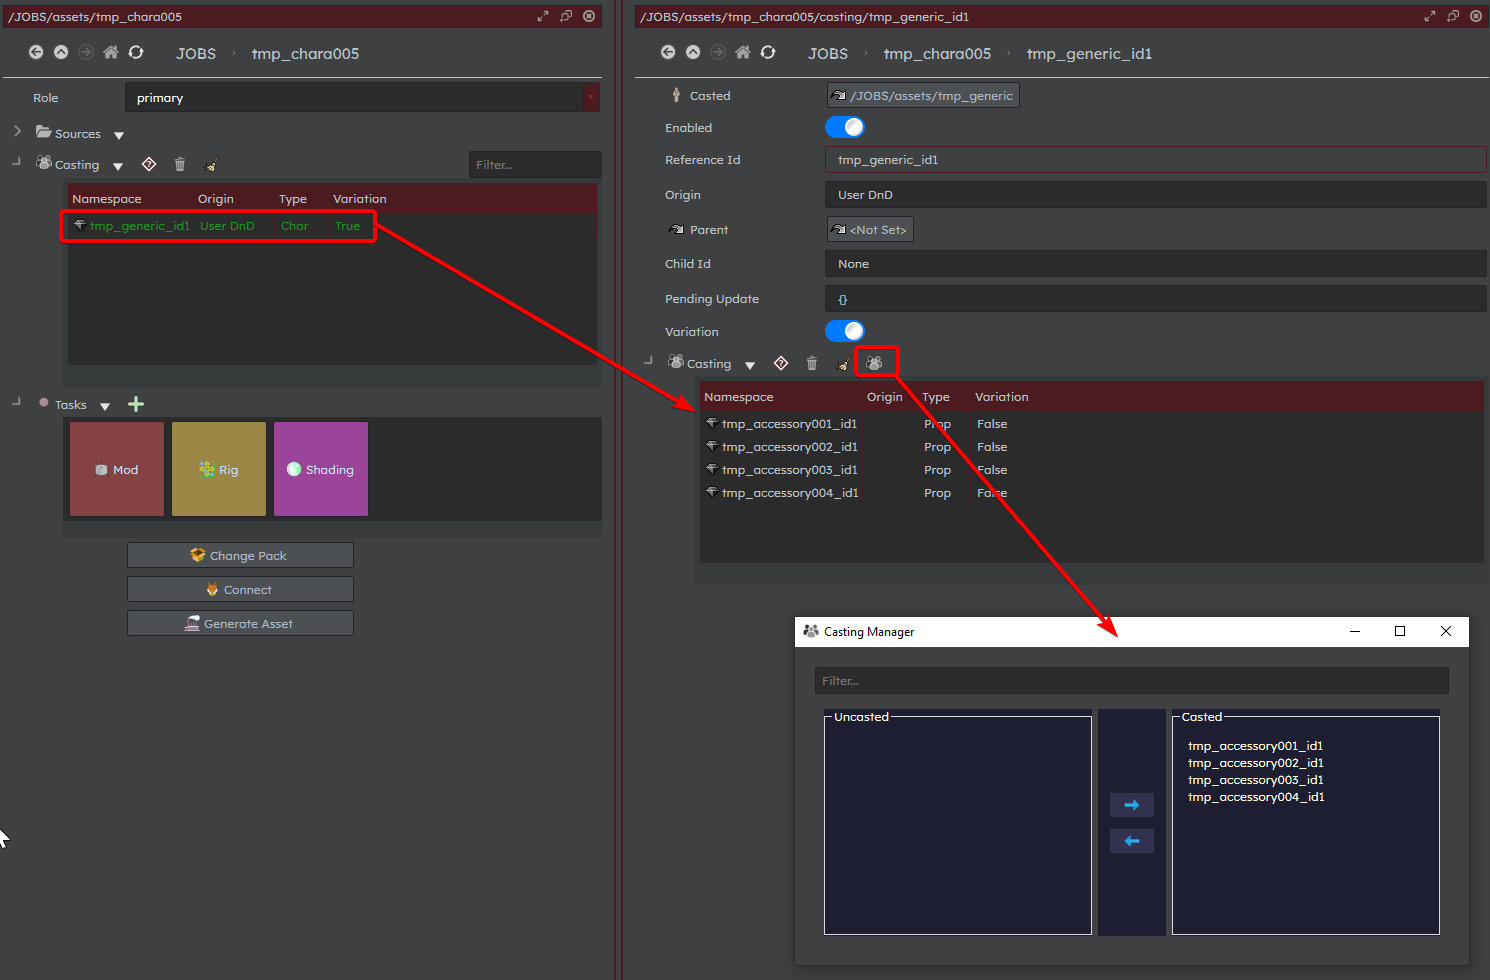Open Casting Manager from right Casting toolbar
The image size is (1490, 980).
click(x=875, y=363)
